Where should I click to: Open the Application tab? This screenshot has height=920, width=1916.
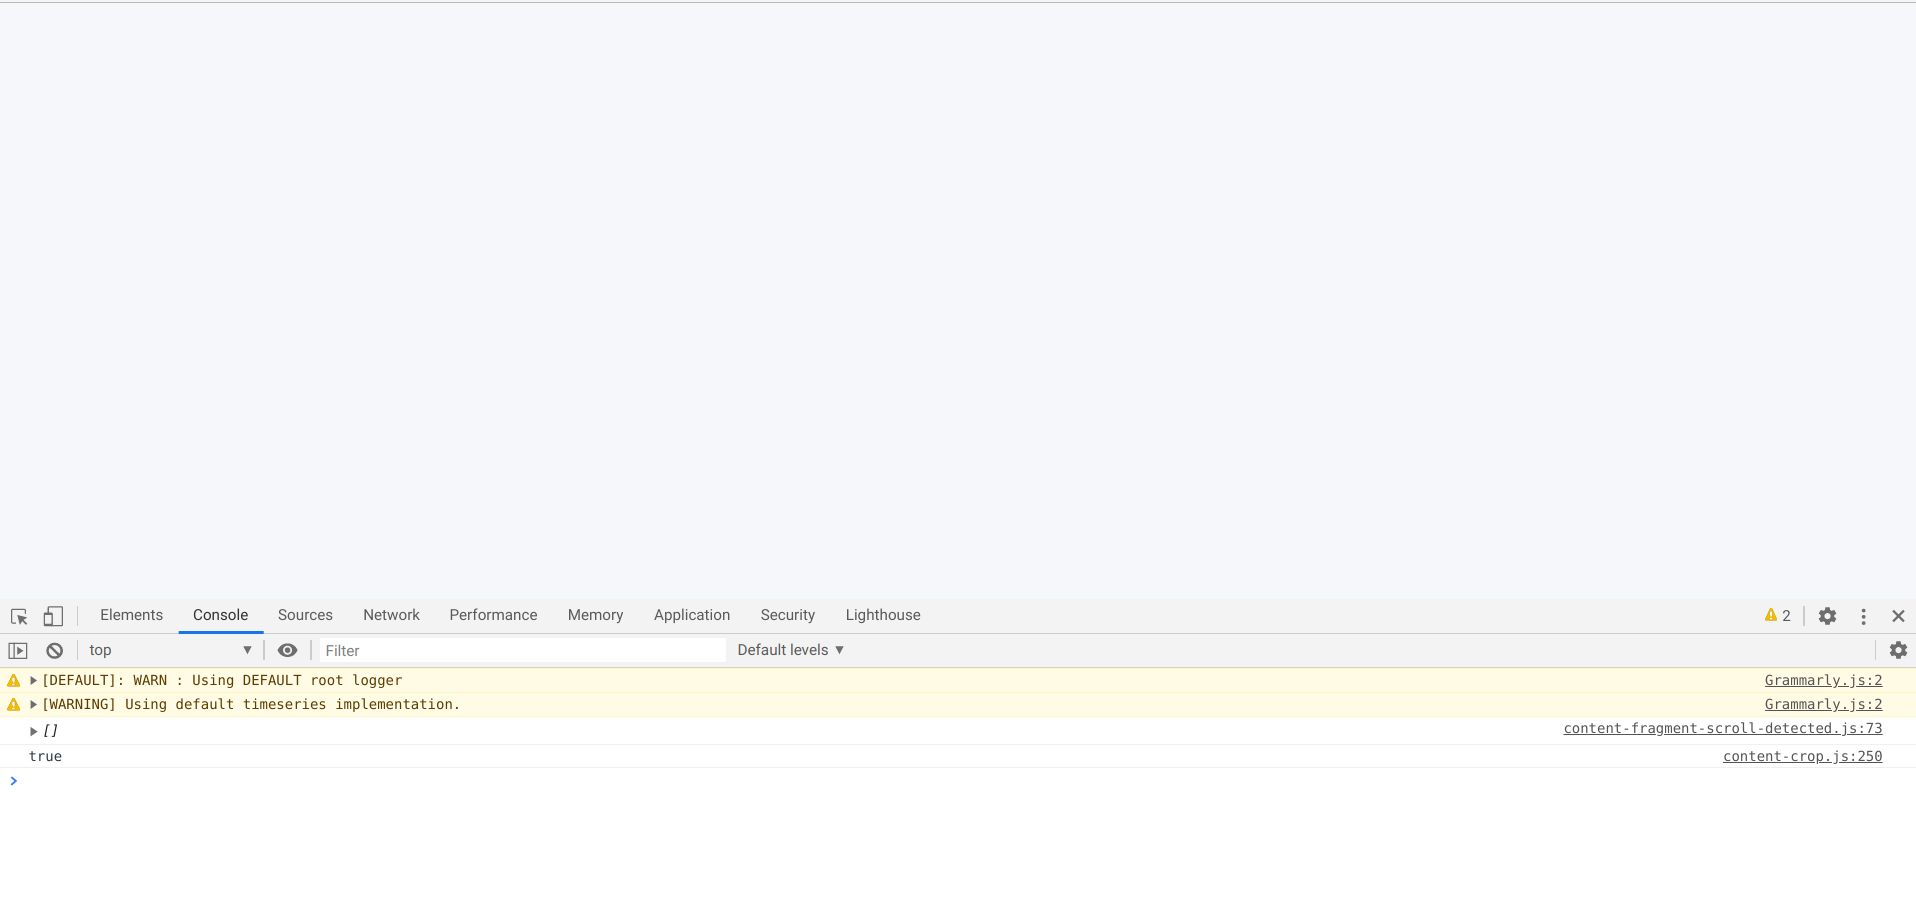(x=692, y=616)
